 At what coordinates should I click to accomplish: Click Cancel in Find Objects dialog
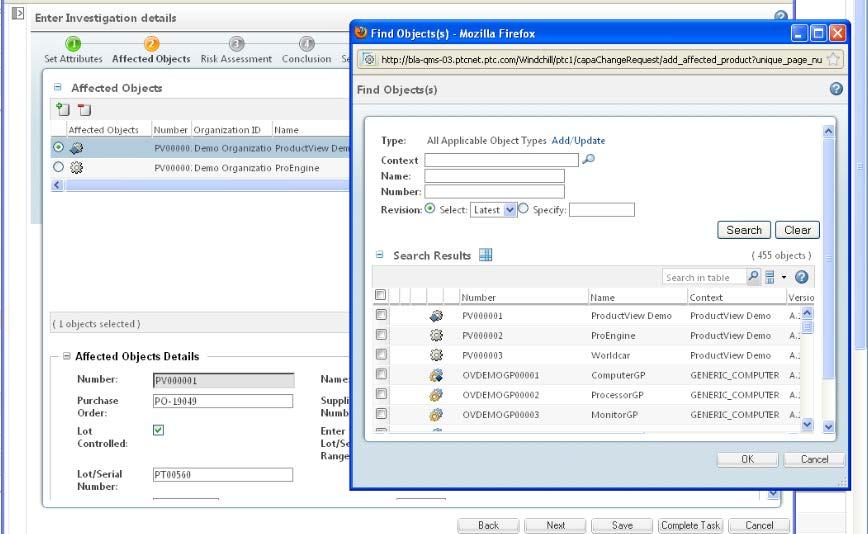[x=814, y=459]
